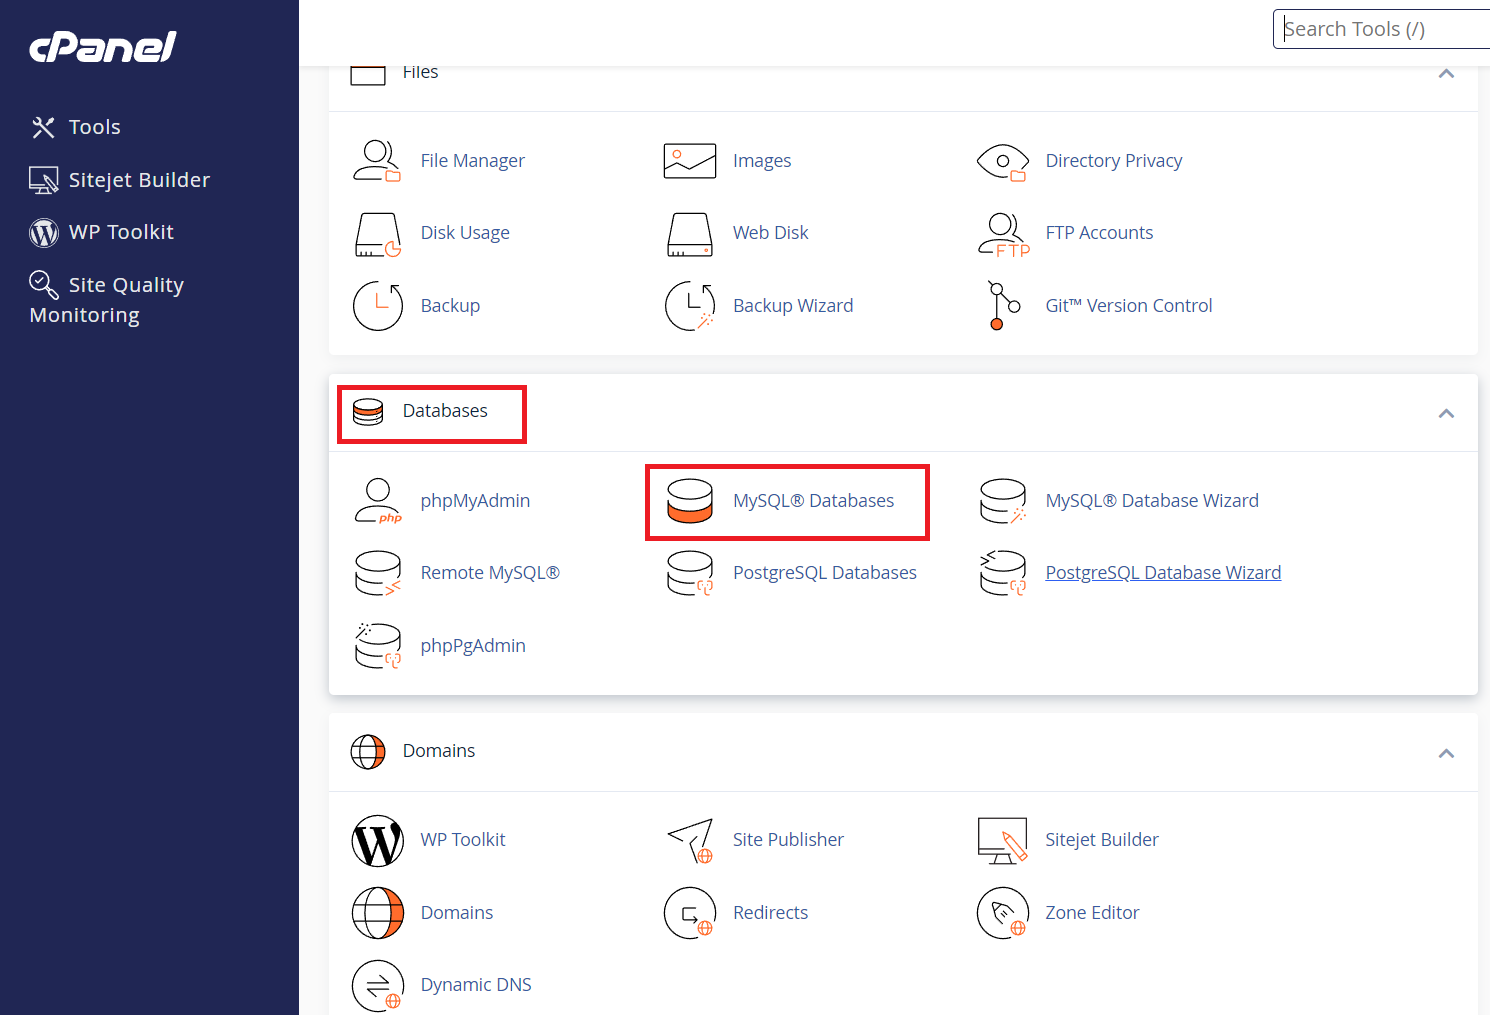Image resolution: width=1490 pixels, height=1015 pixels.
Task: Open the MySQL Databases link
Action: 814,501
